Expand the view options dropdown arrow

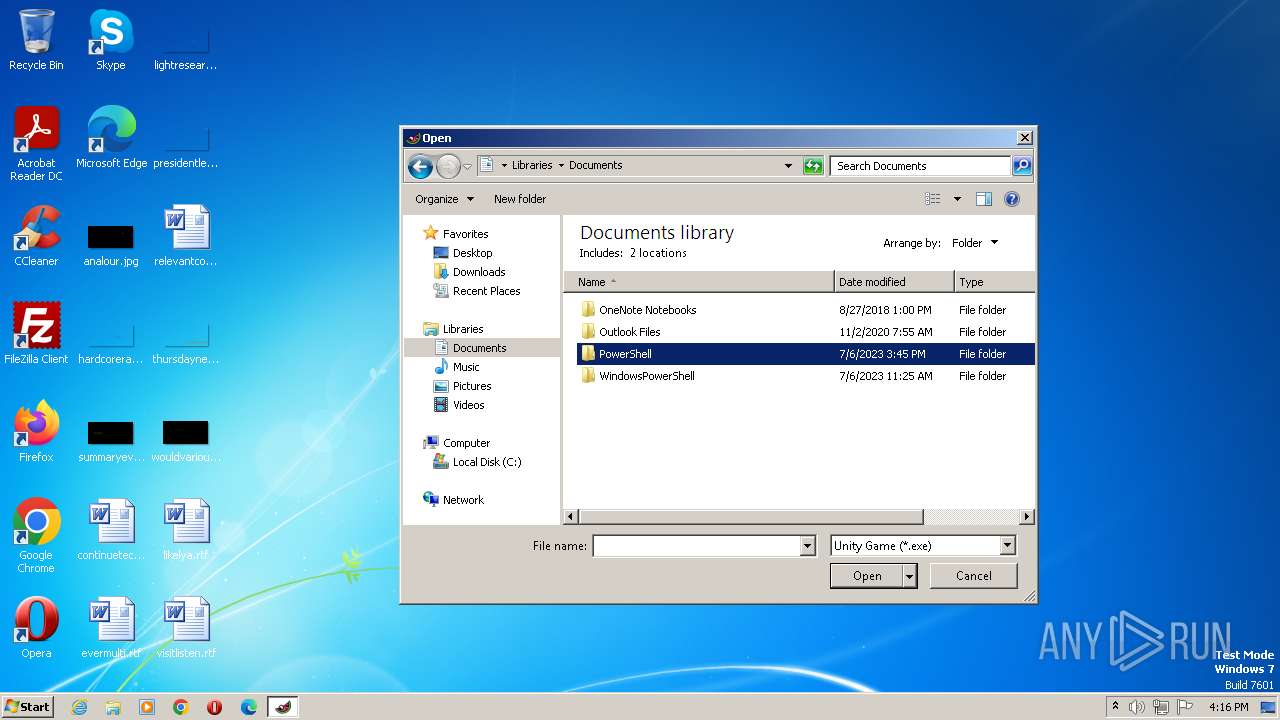tap(957, 199)
